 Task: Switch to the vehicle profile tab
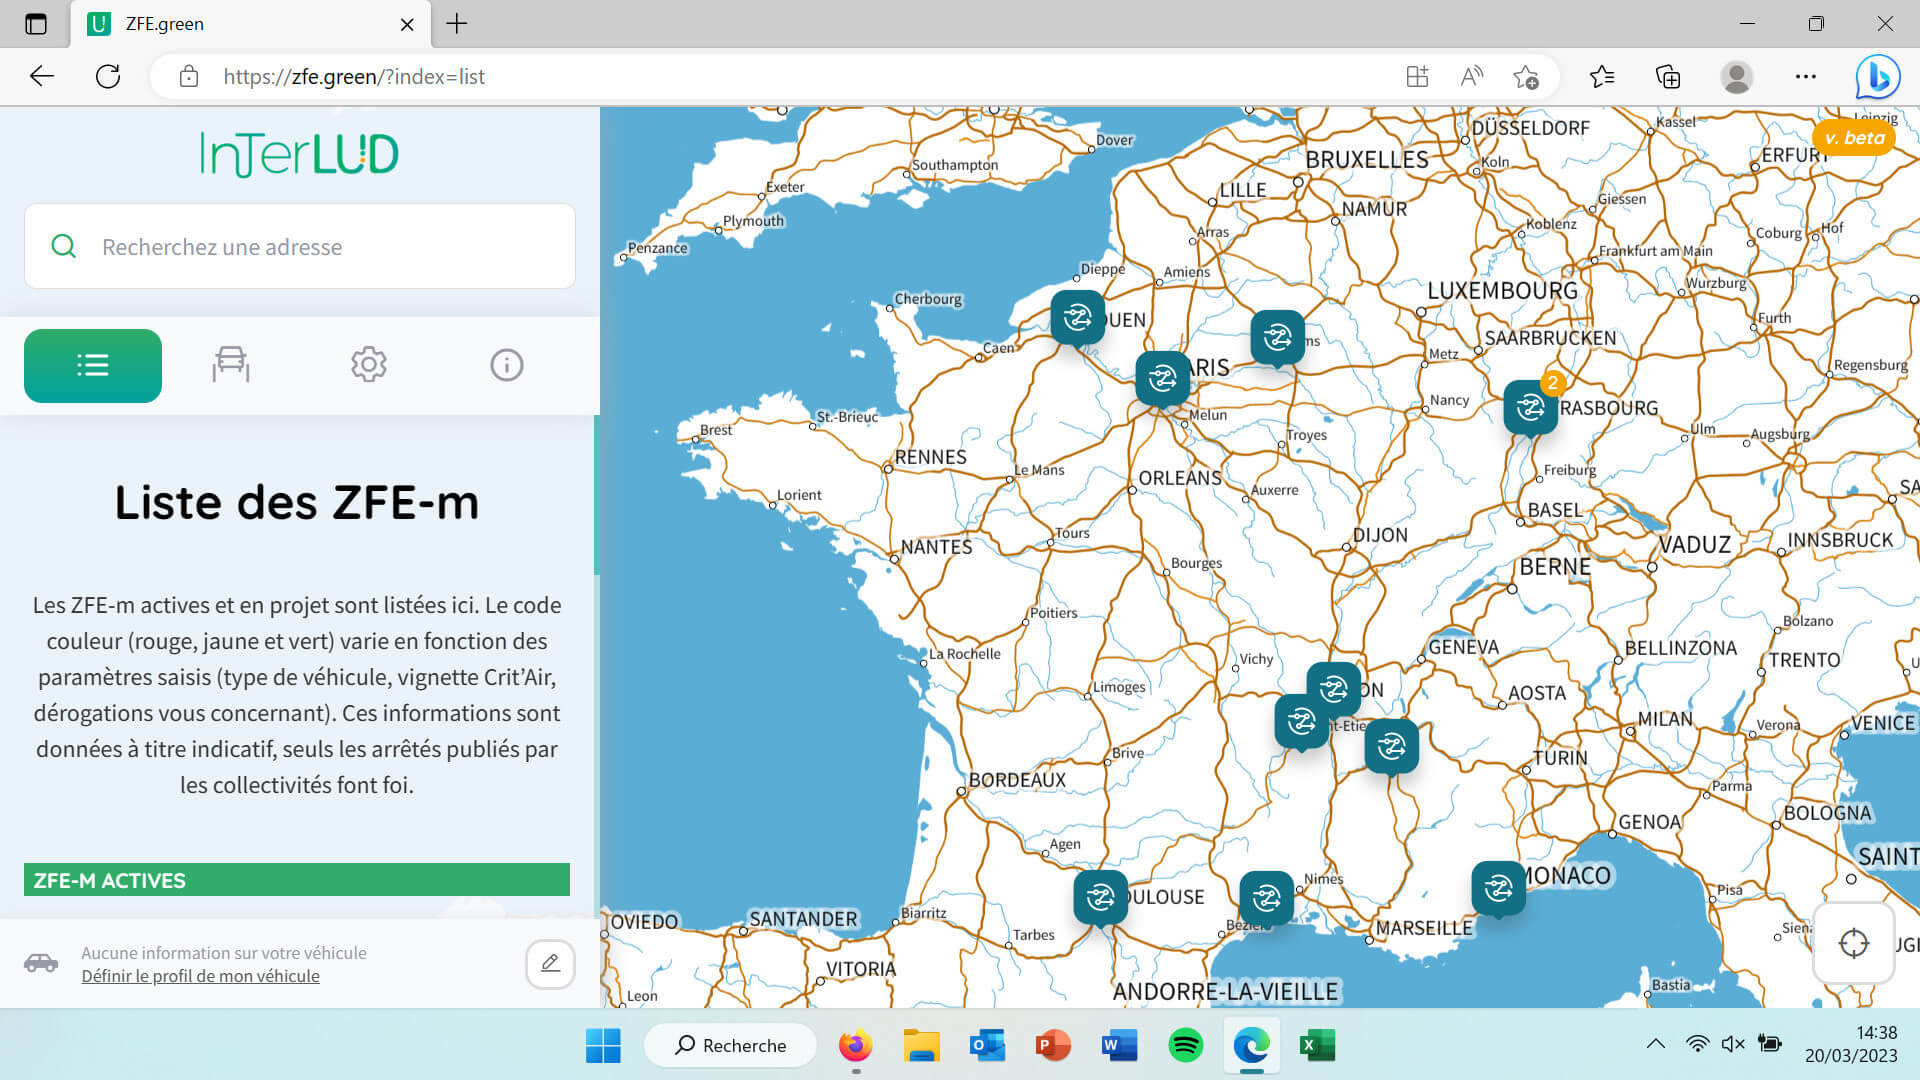(x=231, y=365)
